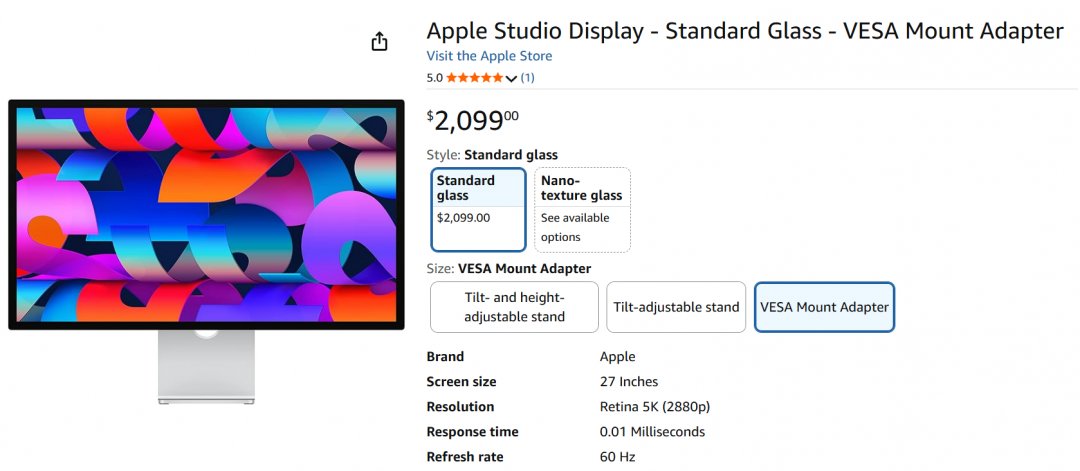Select Tilt- and height-adjustable stand option

(514, 307)
